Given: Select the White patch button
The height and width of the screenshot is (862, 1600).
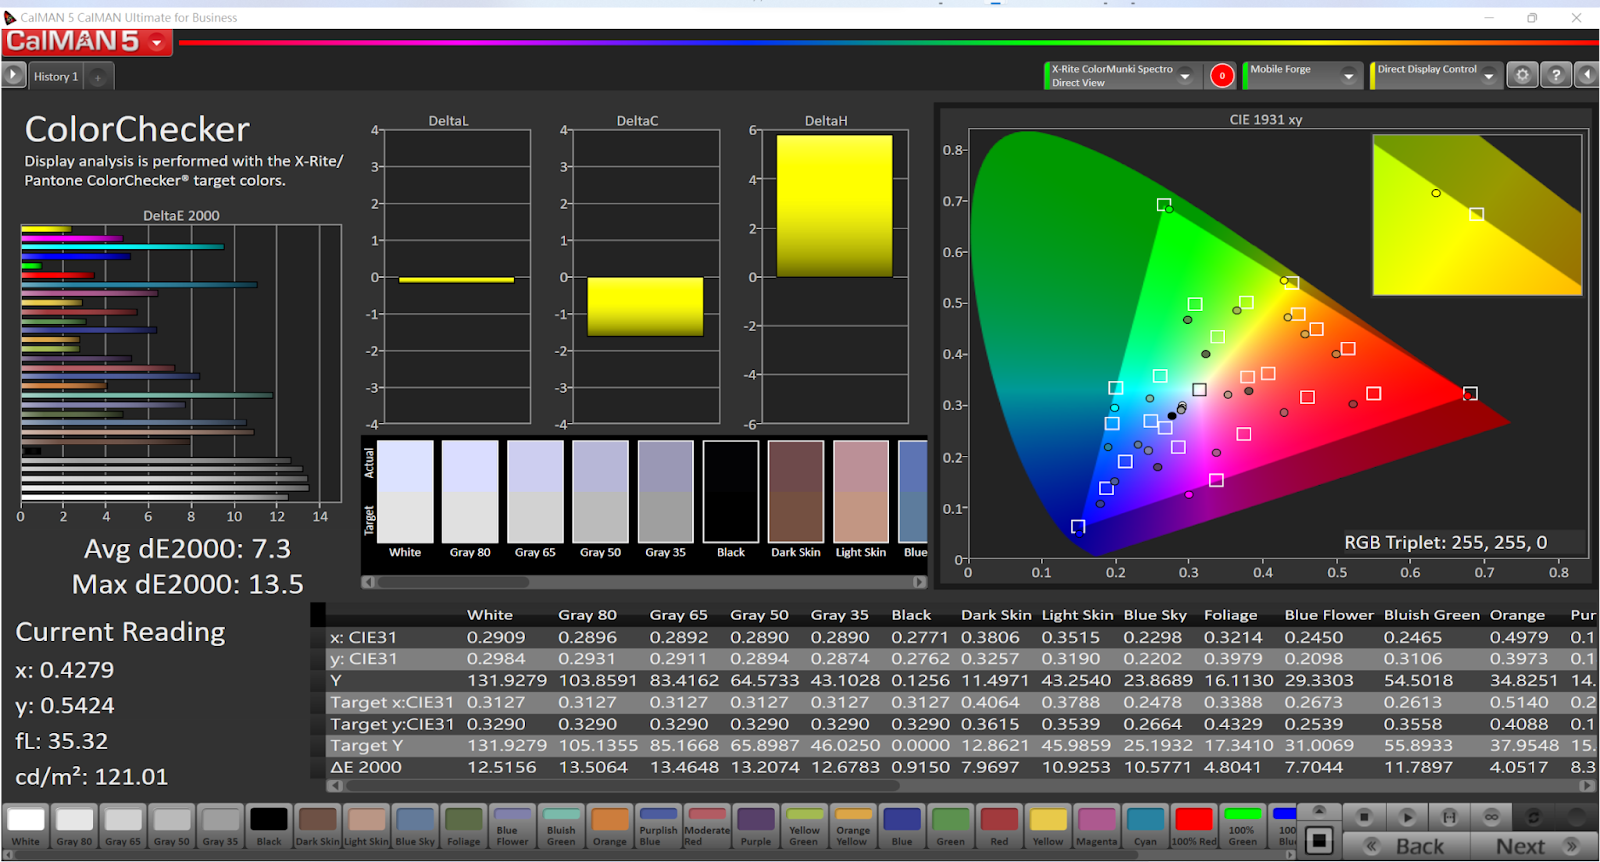Looking at the screenshot, I should pyautogui.click(x=26, y=826).
